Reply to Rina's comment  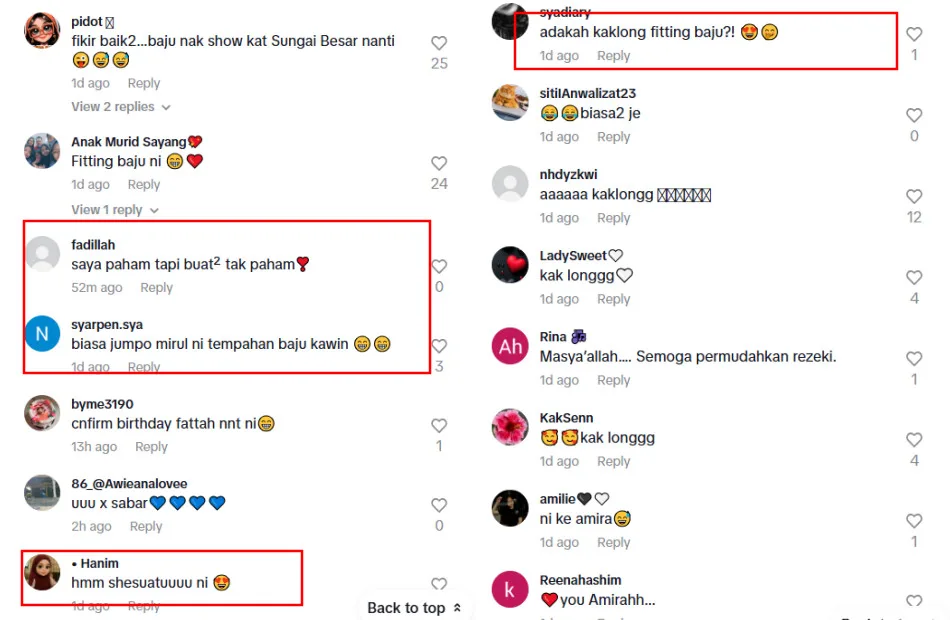(x=614, y=380)
